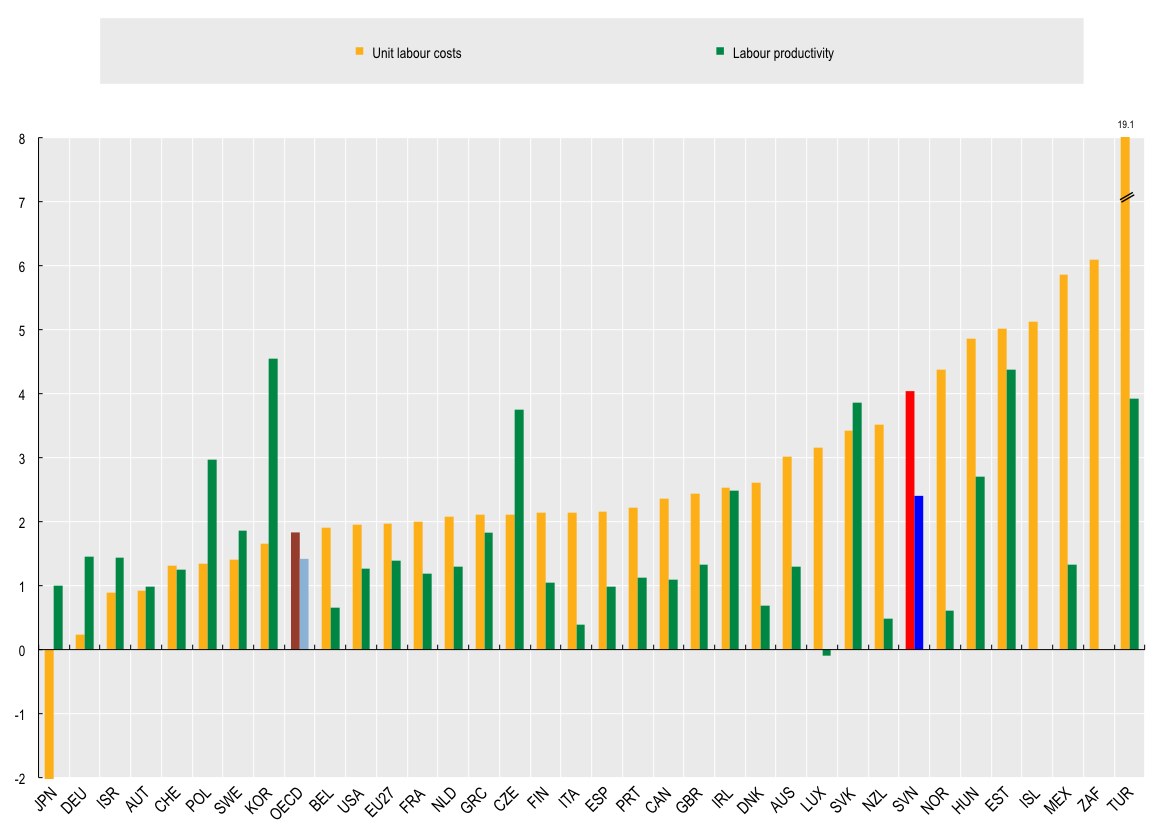Screen dimensions: 1163x833
Task: Select the brown OECD unit labour costs bar
Action: [295, 591]
